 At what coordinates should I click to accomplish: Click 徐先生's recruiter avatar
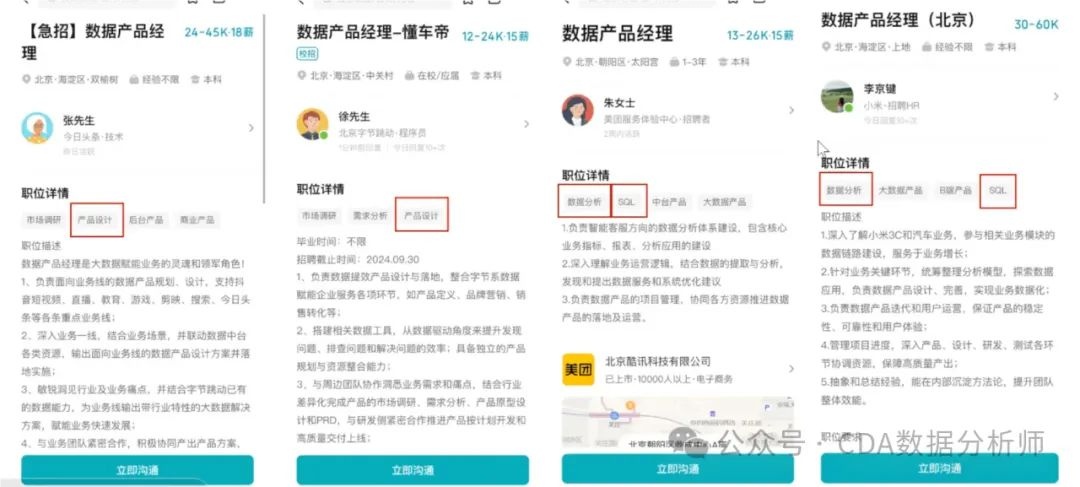(x=313, y=124)
